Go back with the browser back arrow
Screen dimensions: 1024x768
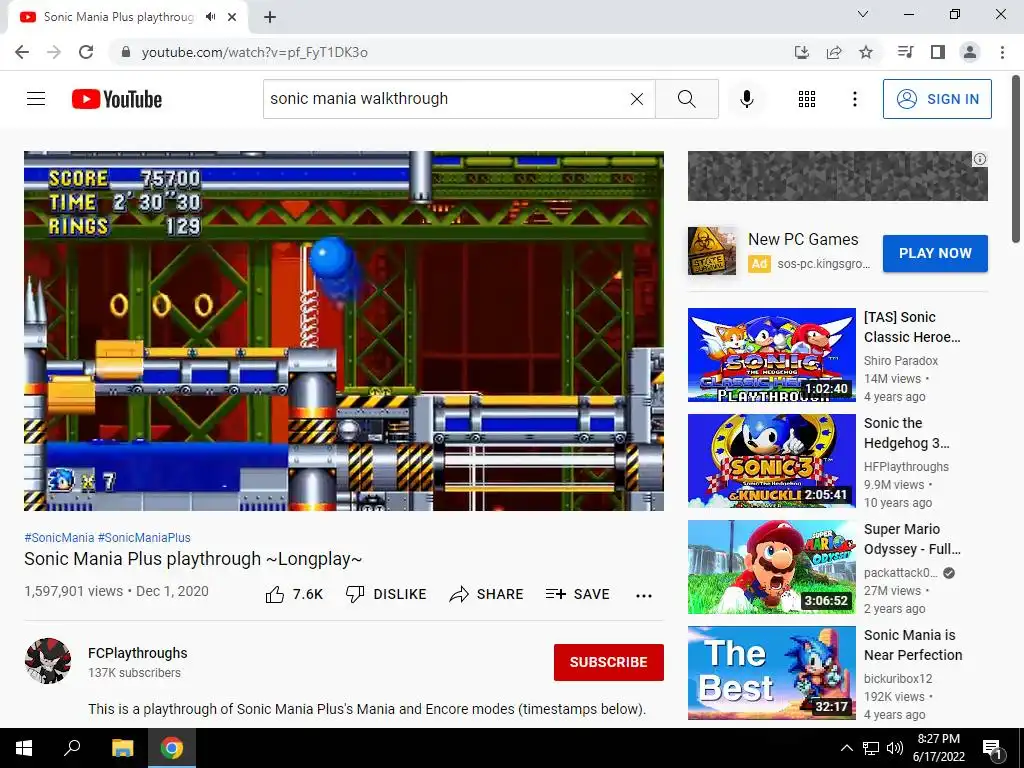pos(22,52)
